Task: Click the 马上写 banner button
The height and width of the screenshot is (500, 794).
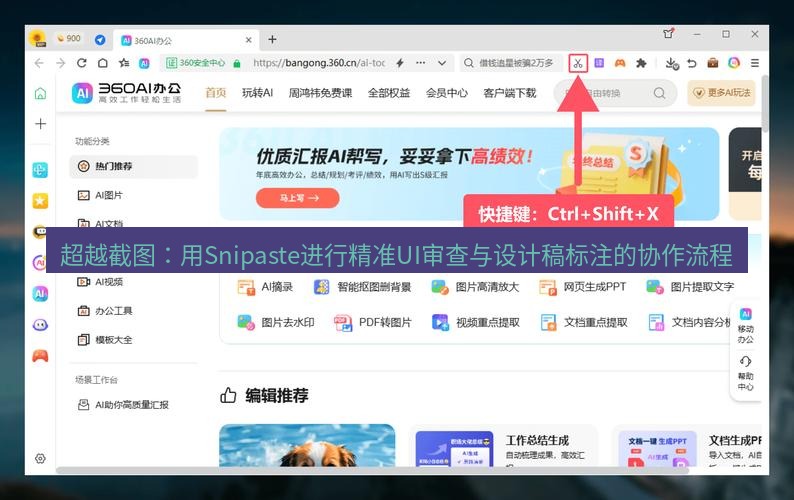Action: click(x=298, y=198)
